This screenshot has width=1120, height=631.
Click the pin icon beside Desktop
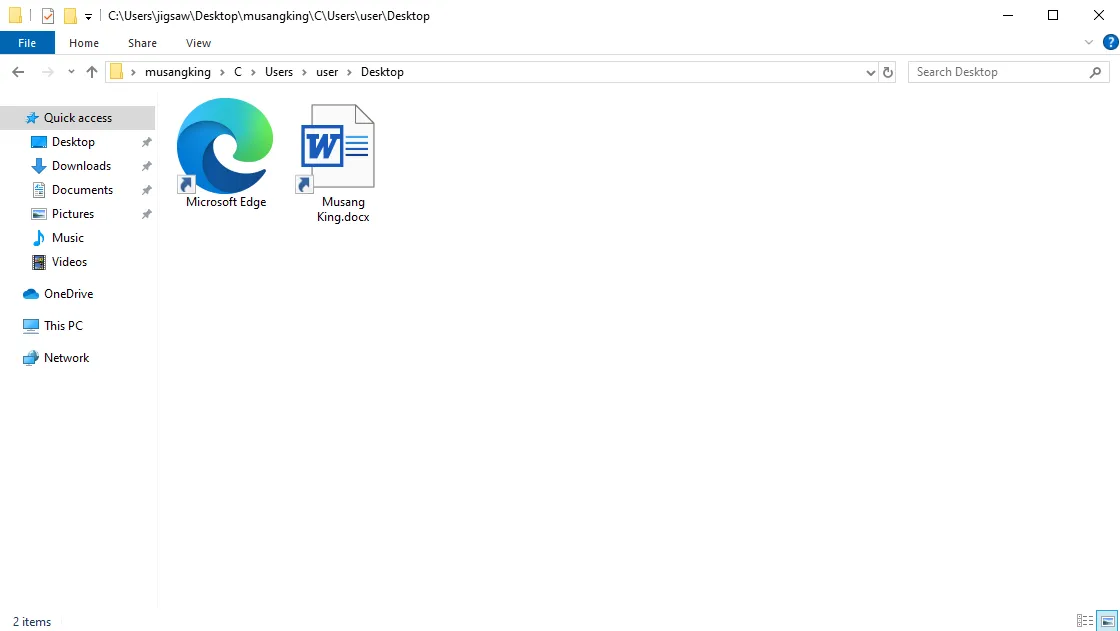pyautogui.click(x=146, y=142)
